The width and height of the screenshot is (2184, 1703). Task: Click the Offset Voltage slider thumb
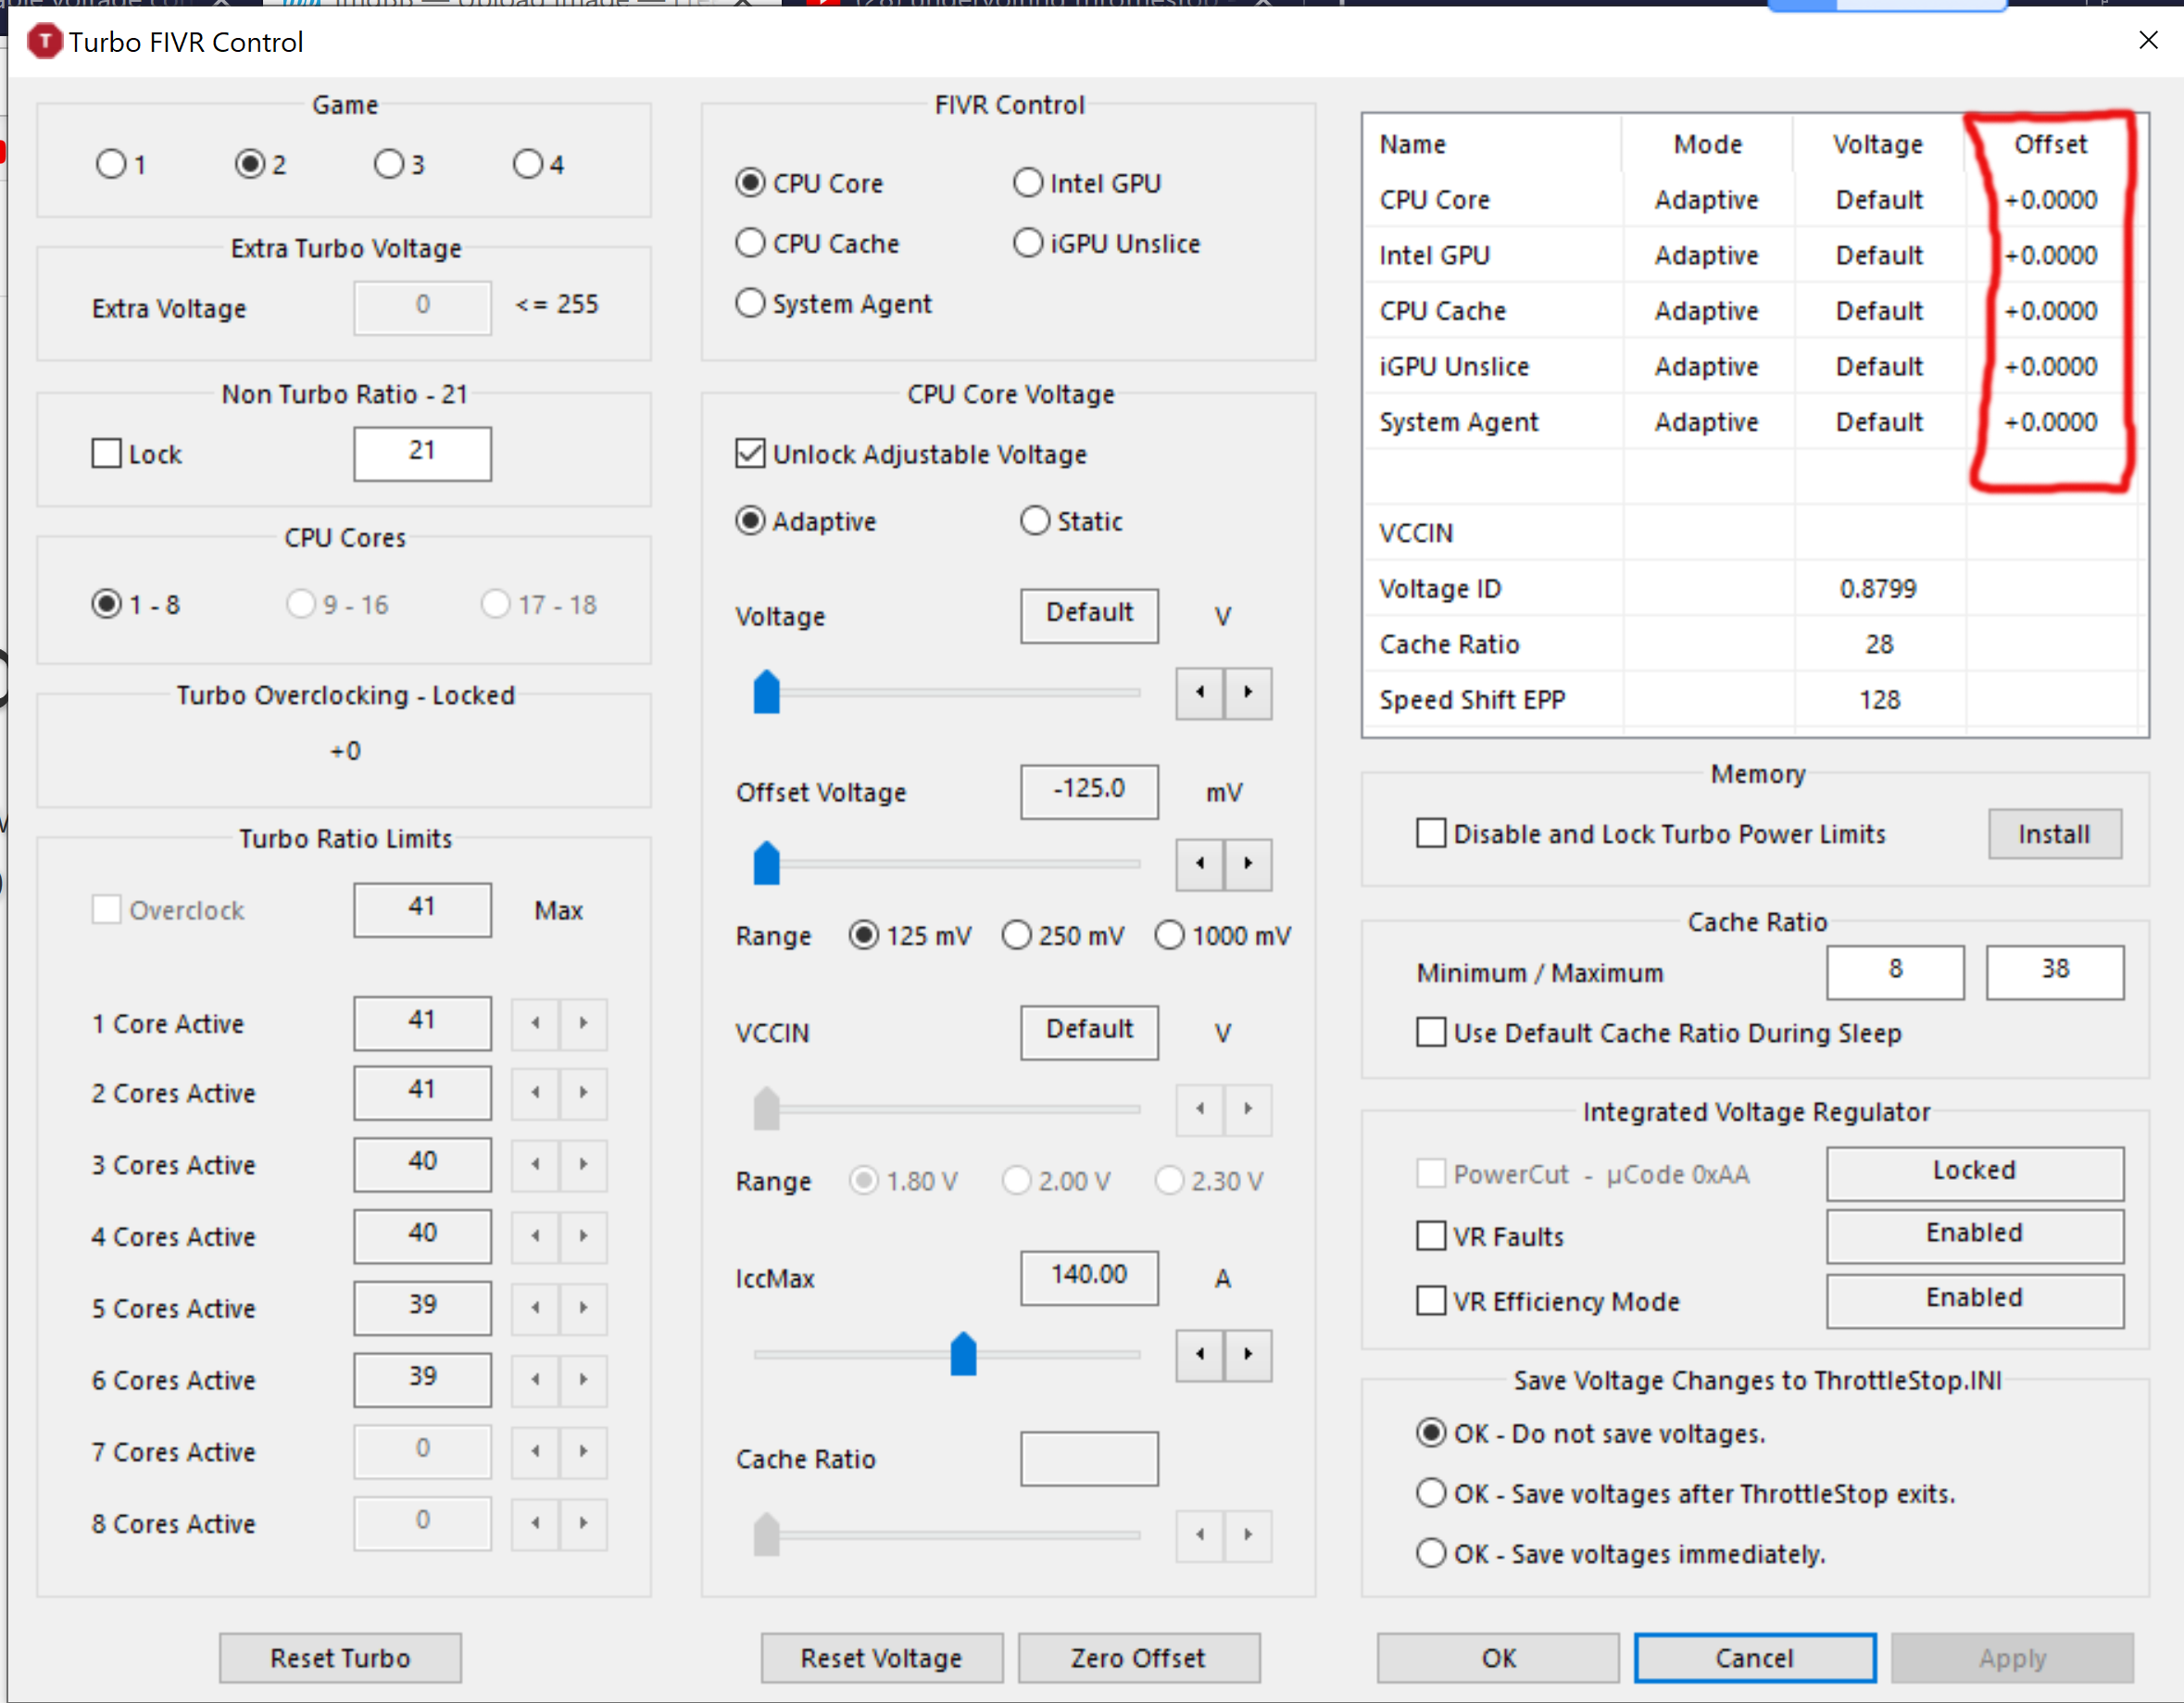pos(766,863)
